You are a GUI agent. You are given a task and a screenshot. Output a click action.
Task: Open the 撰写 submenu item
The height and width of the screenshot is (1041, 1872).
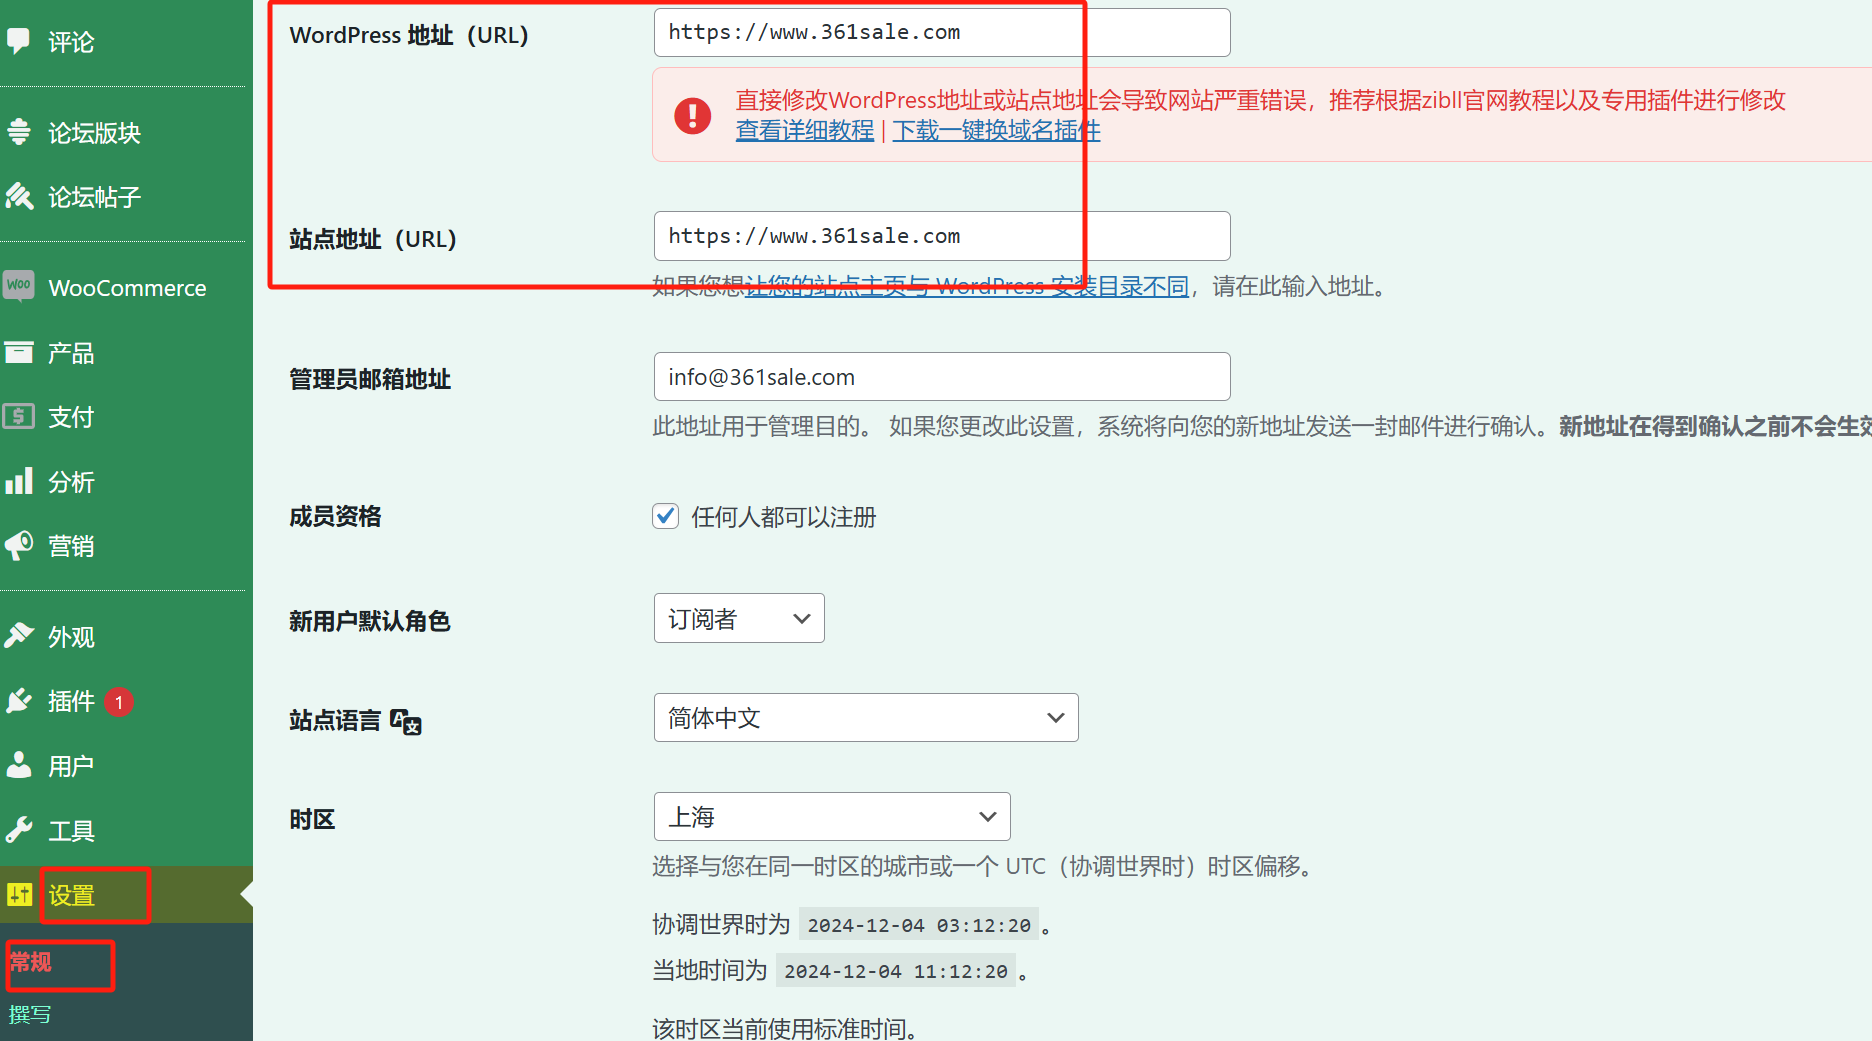(31, 1014)
